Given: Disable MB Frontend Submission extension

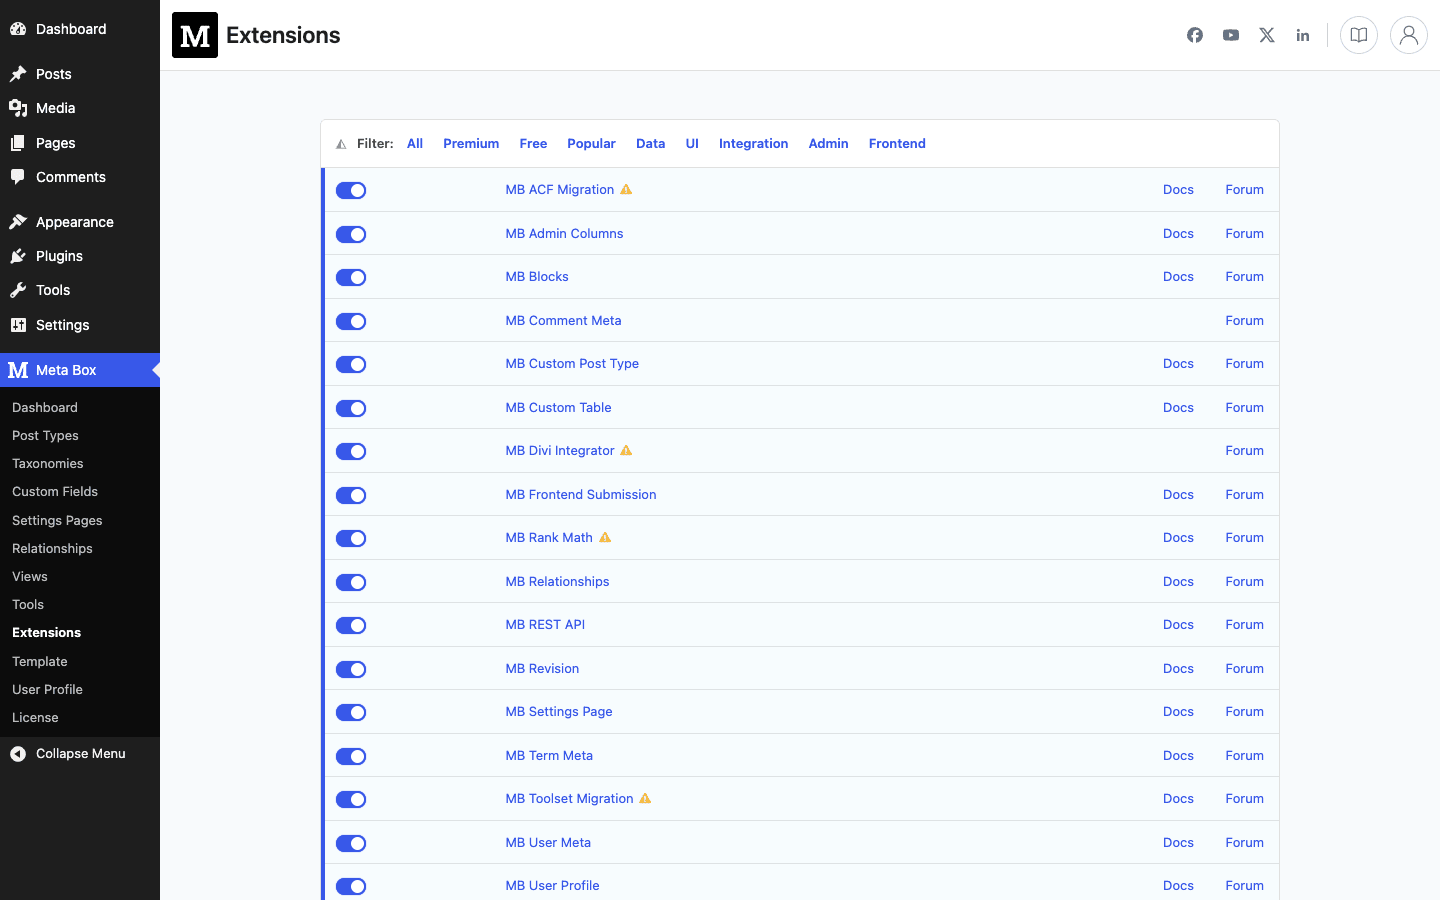Looking at the screenshot, I should [351, 495].
